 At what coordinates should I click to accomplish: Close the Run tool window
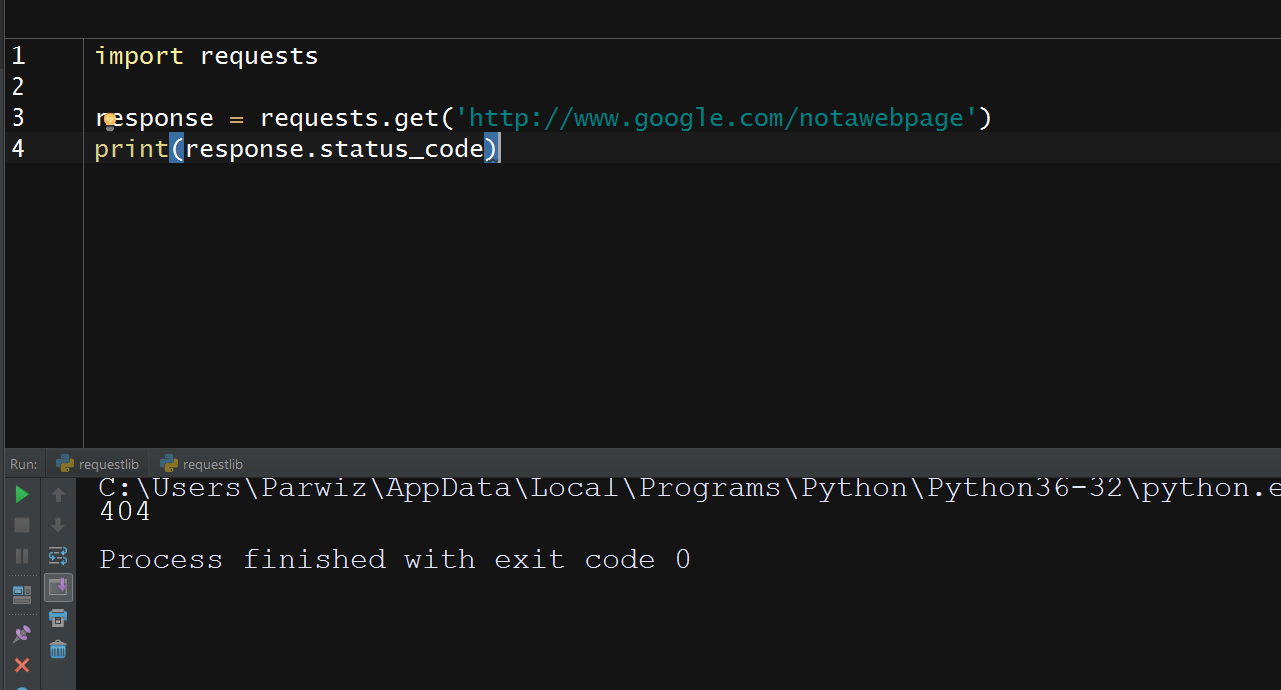tap(21, 665)
